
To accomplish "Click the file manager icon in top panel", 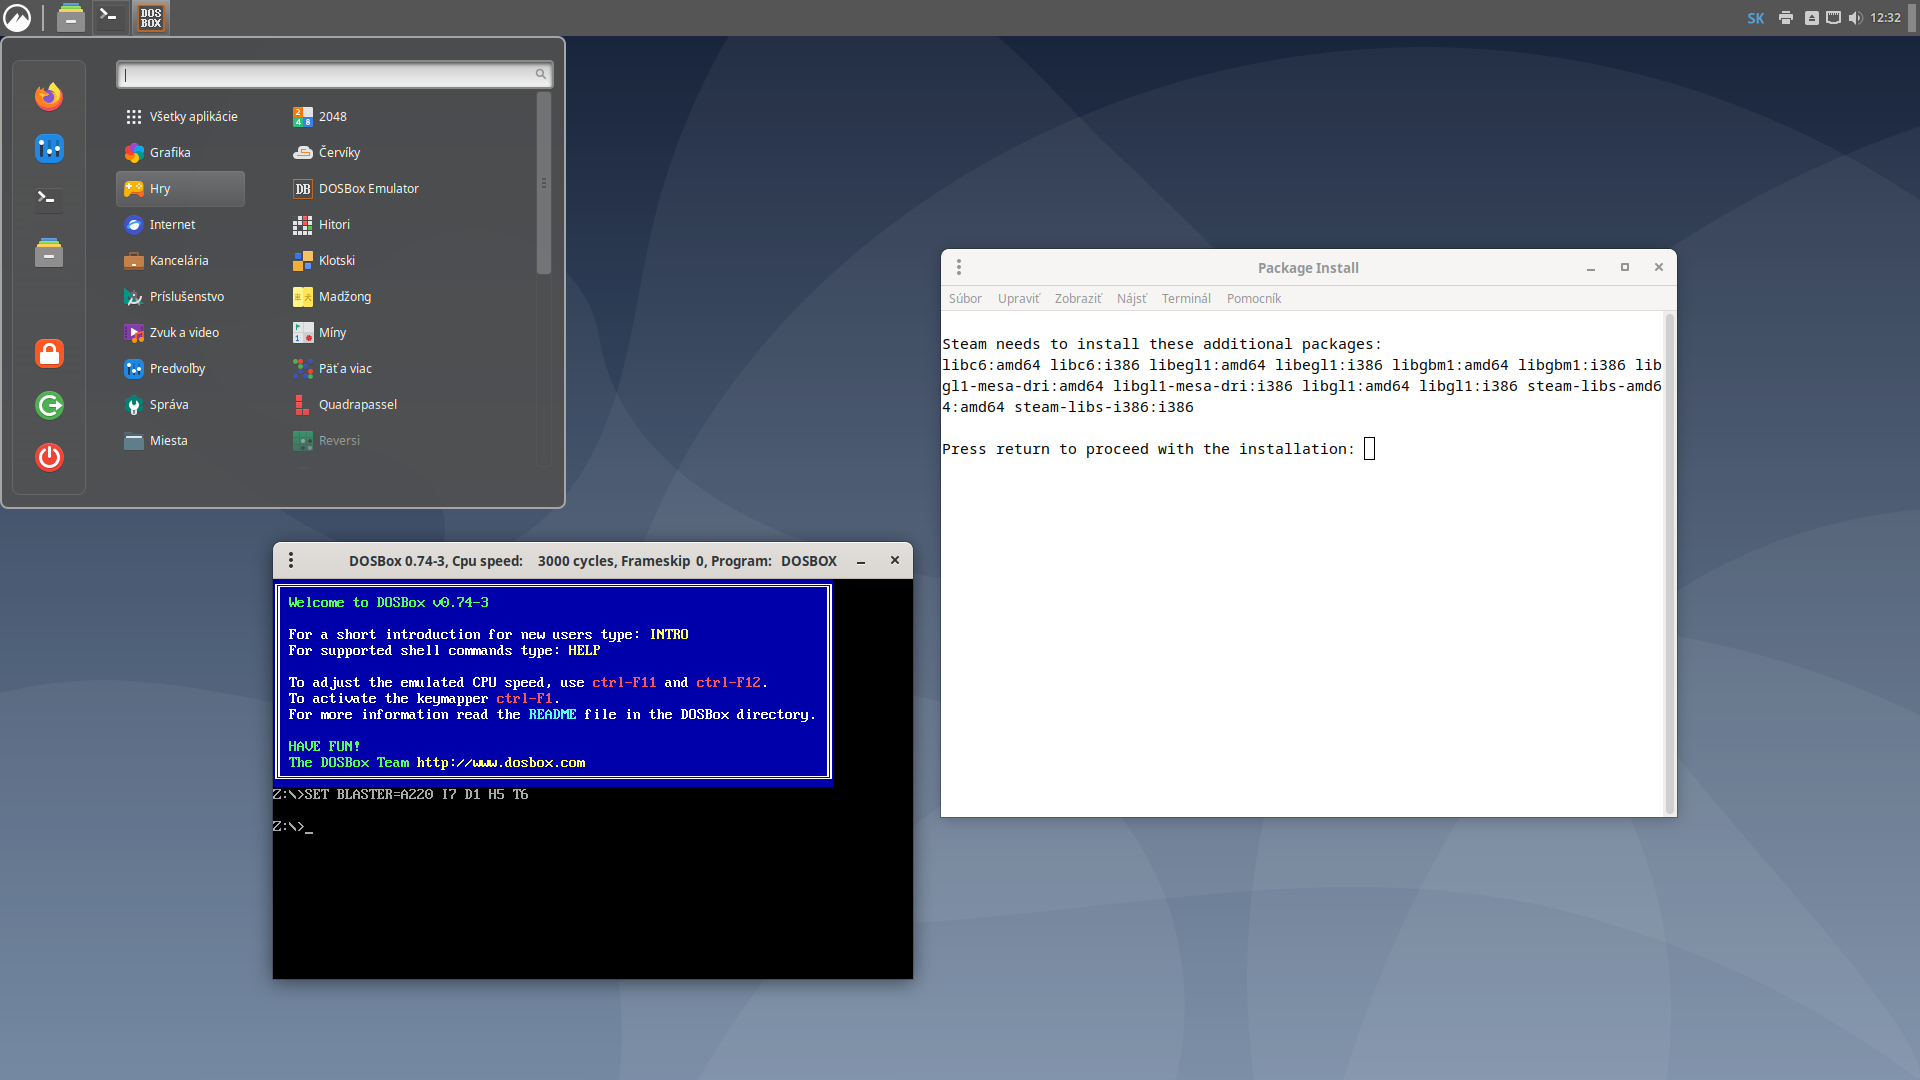I will click(71, 17).
